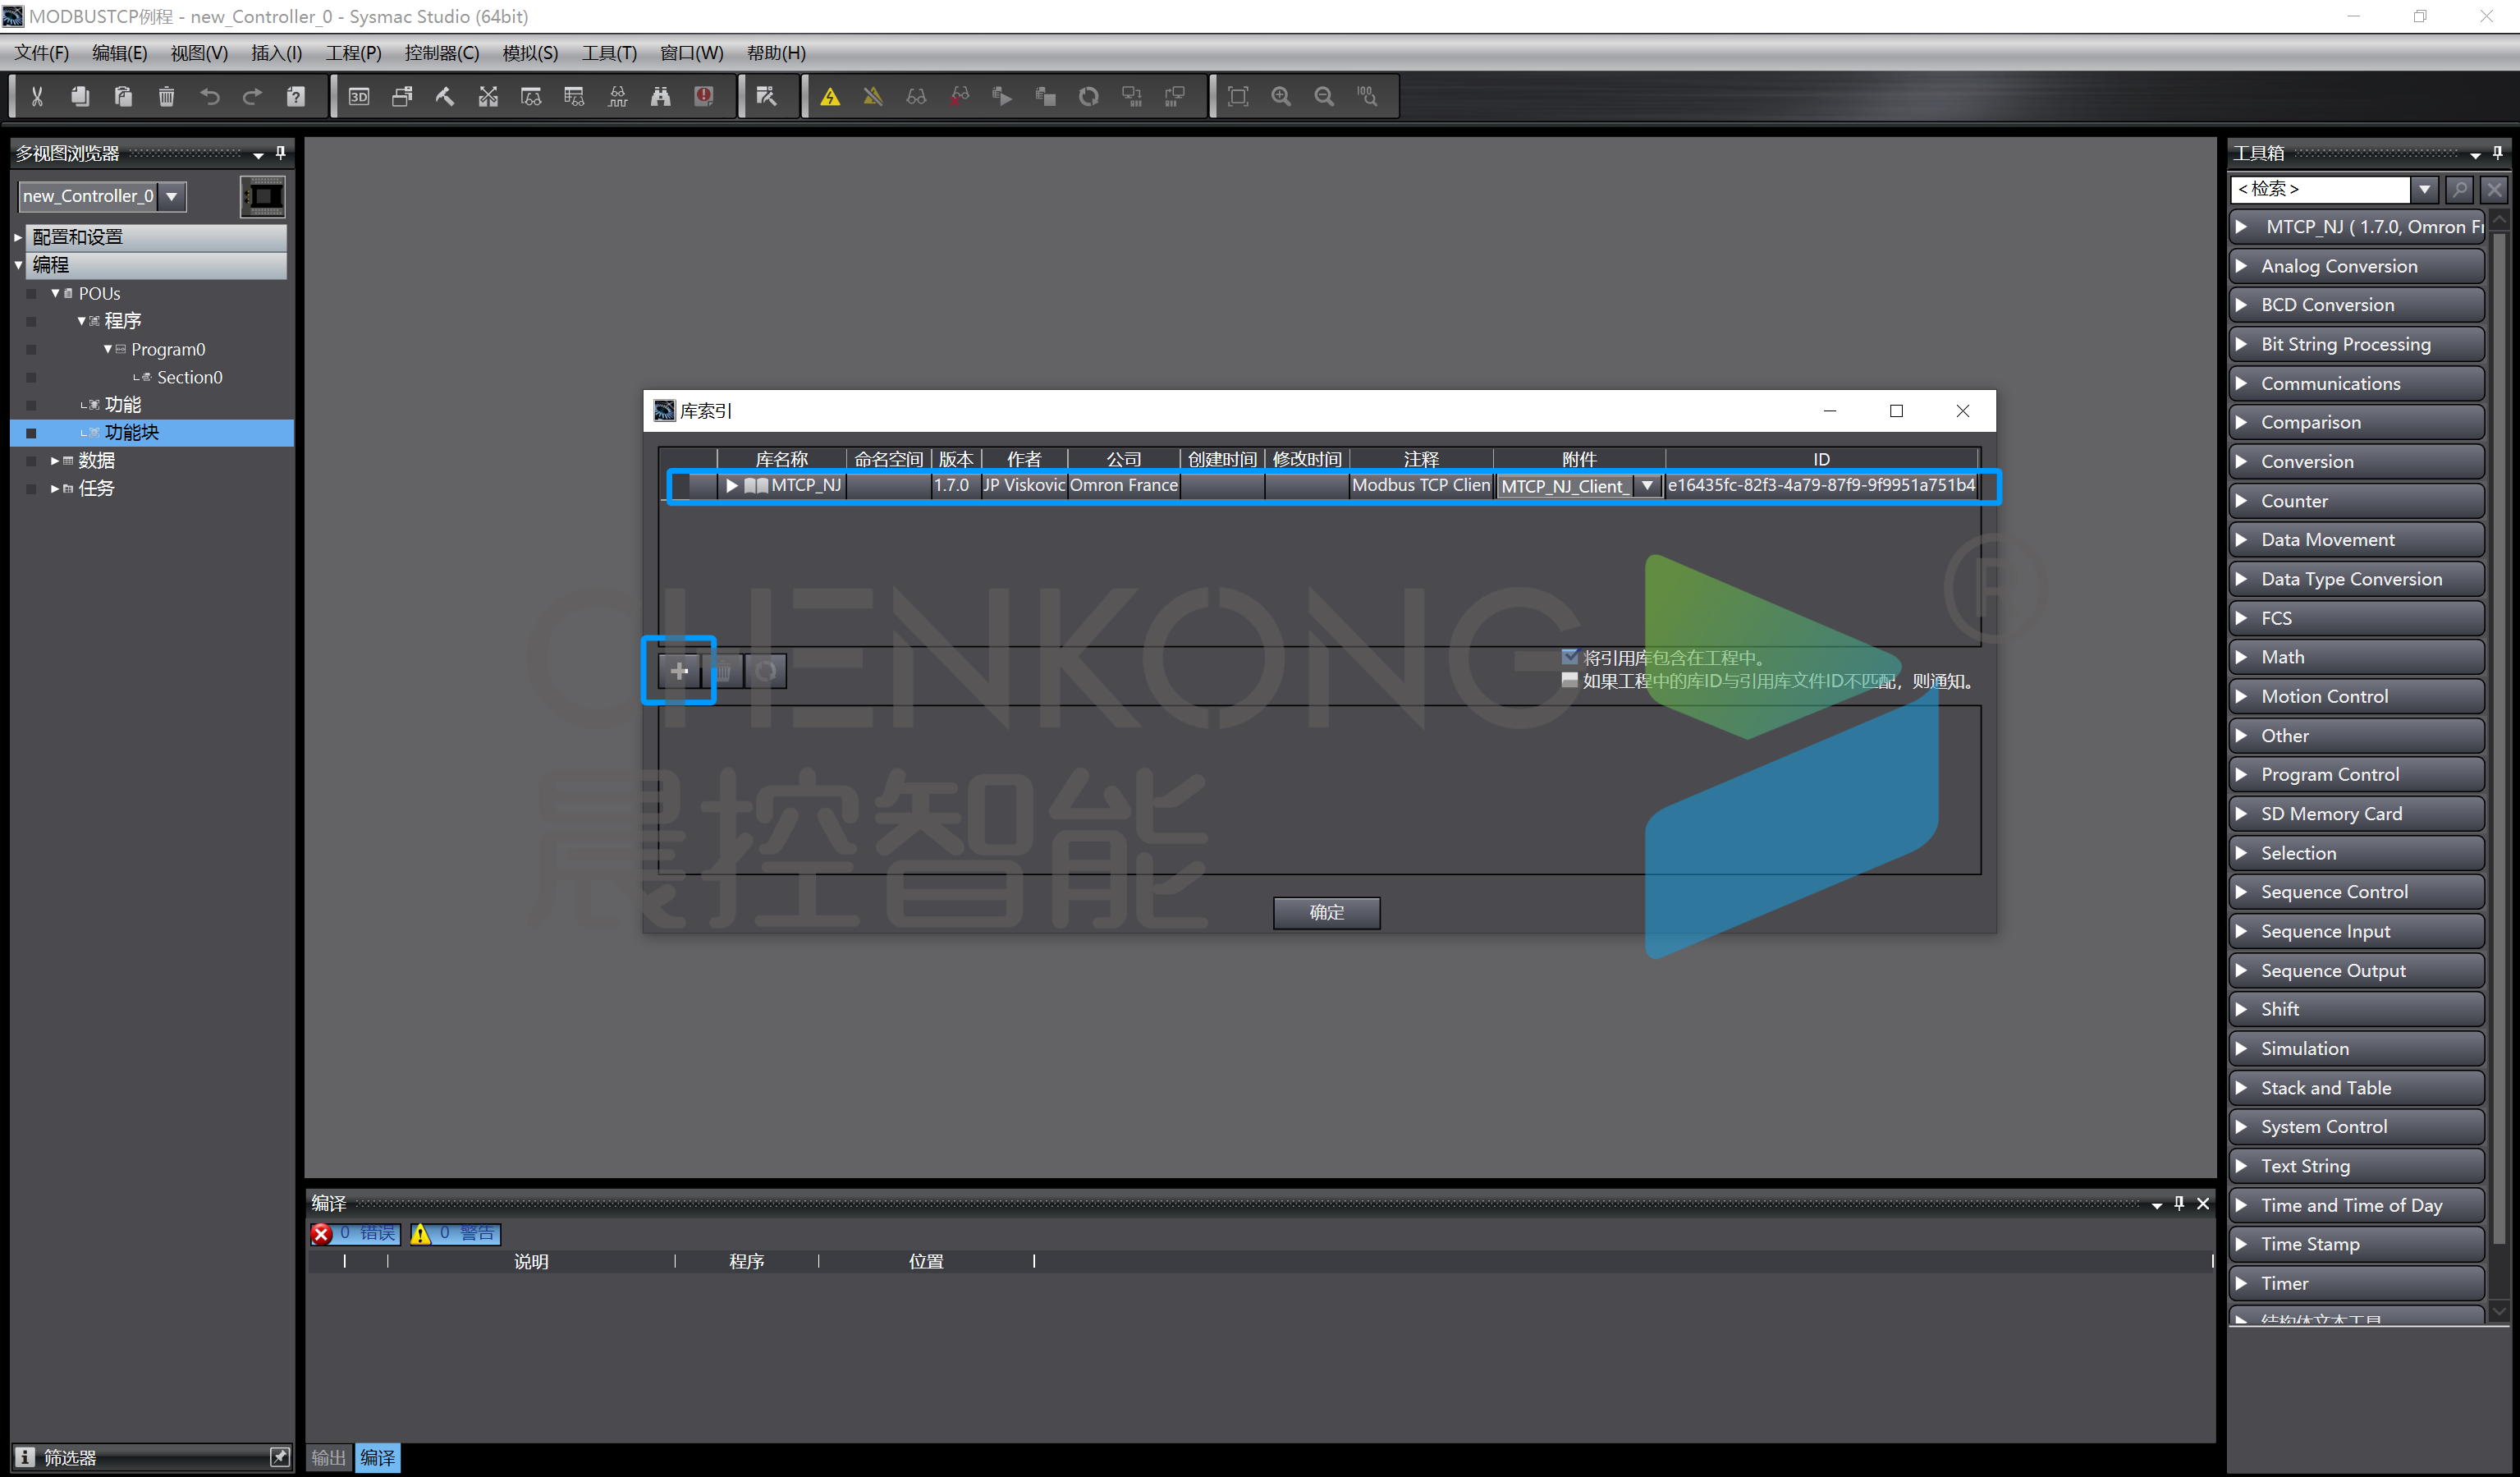Select 功能块 in the project tree

coord(131,432)
